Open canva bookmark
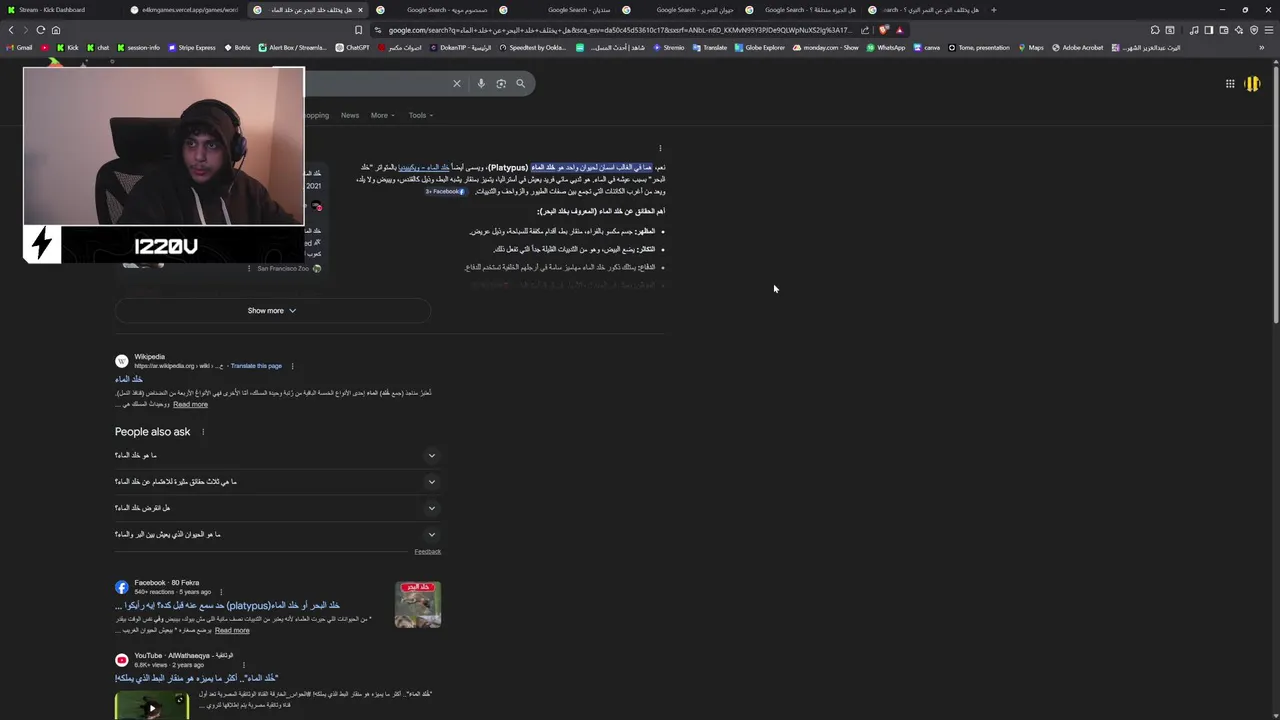 (x=926, y=47)
